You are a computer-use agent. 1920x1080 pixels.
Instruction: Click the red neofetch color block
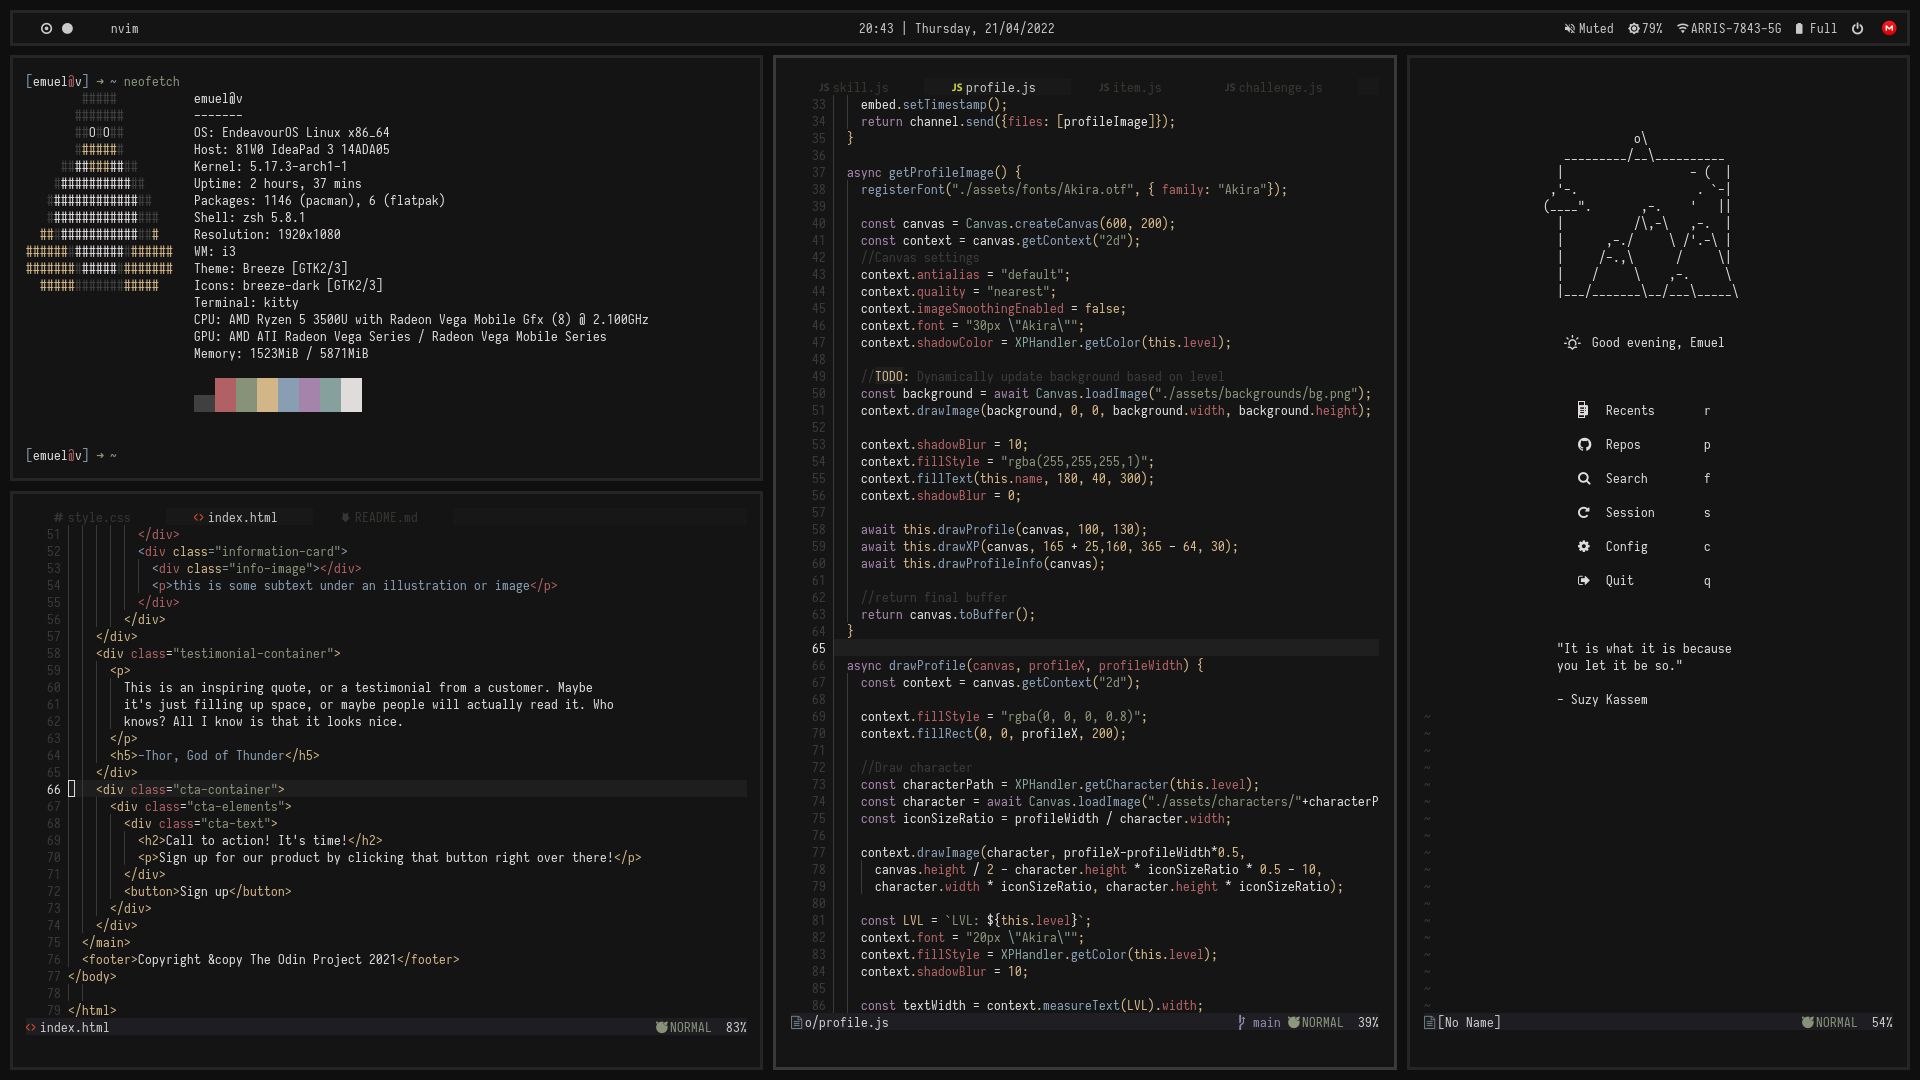pyautogui.click(x=225, y=395)
